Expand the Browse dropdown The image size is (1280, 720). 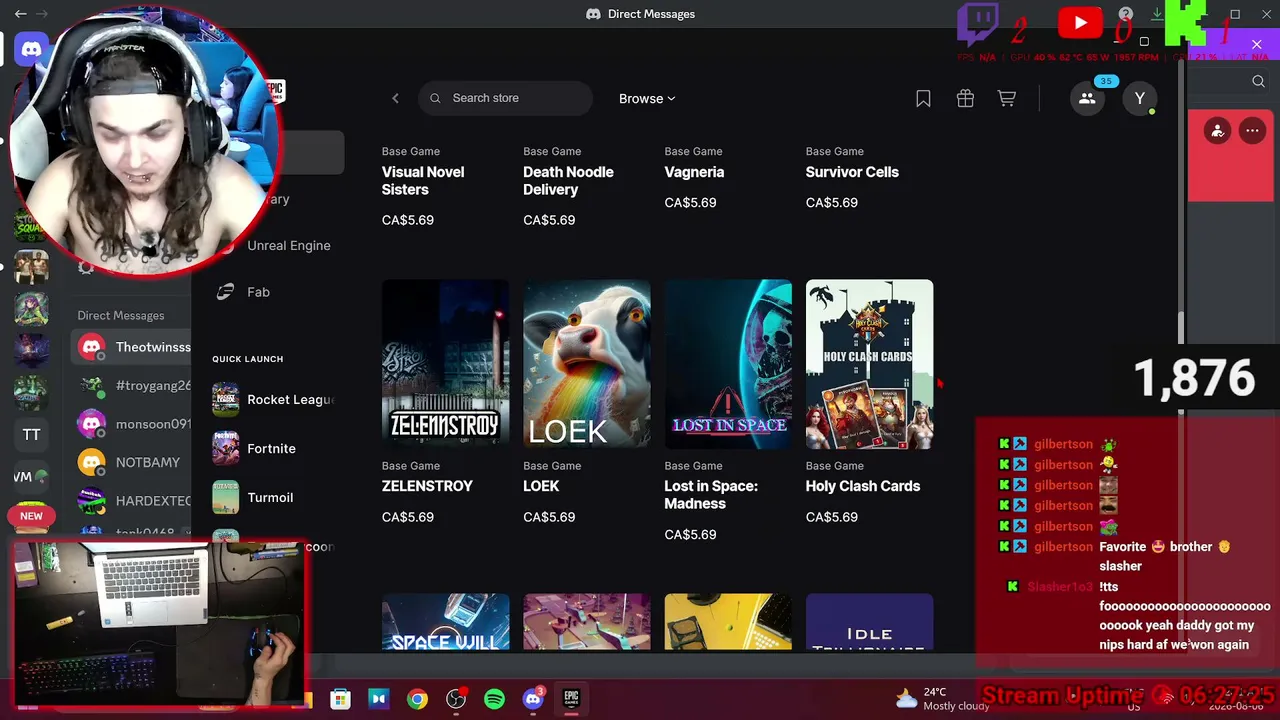coord(647,98)
